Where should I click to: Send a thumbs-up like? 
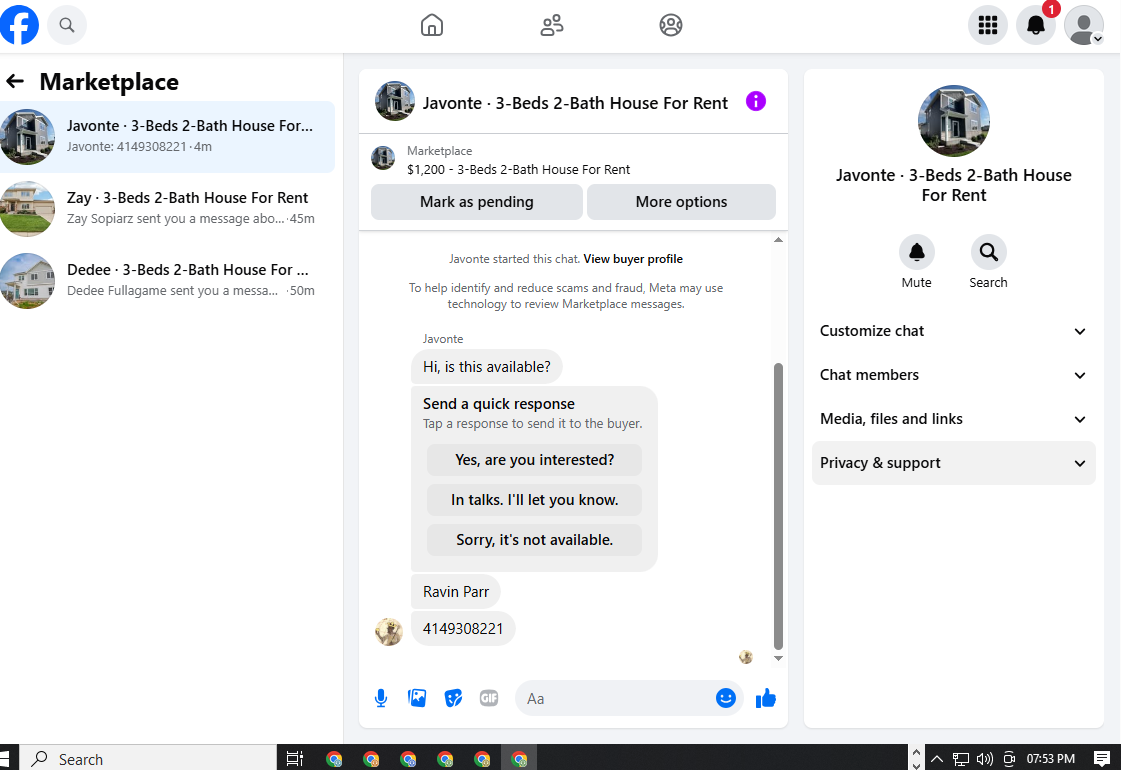766,698
